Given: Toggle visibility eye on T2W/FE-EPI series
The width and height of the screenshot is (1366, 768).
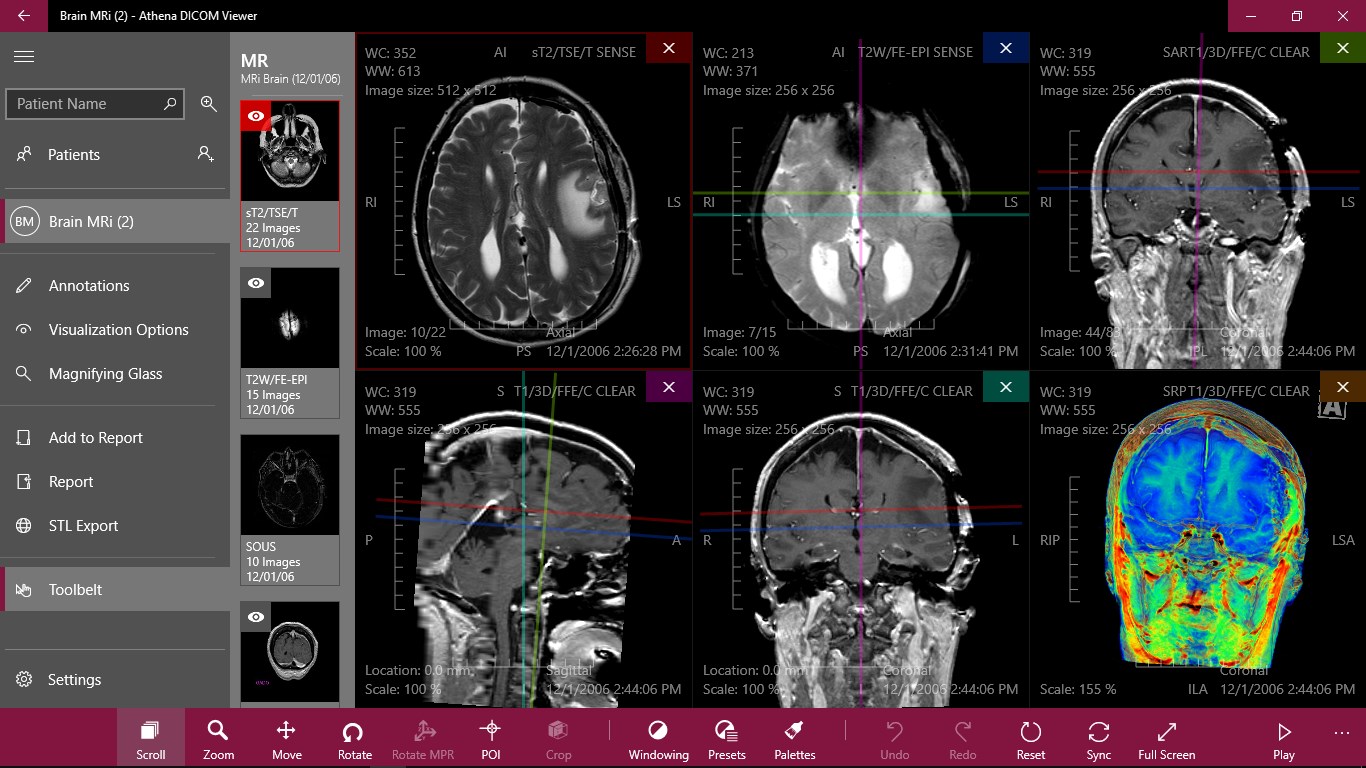Looking at the screenshot, I should [256, 283].
